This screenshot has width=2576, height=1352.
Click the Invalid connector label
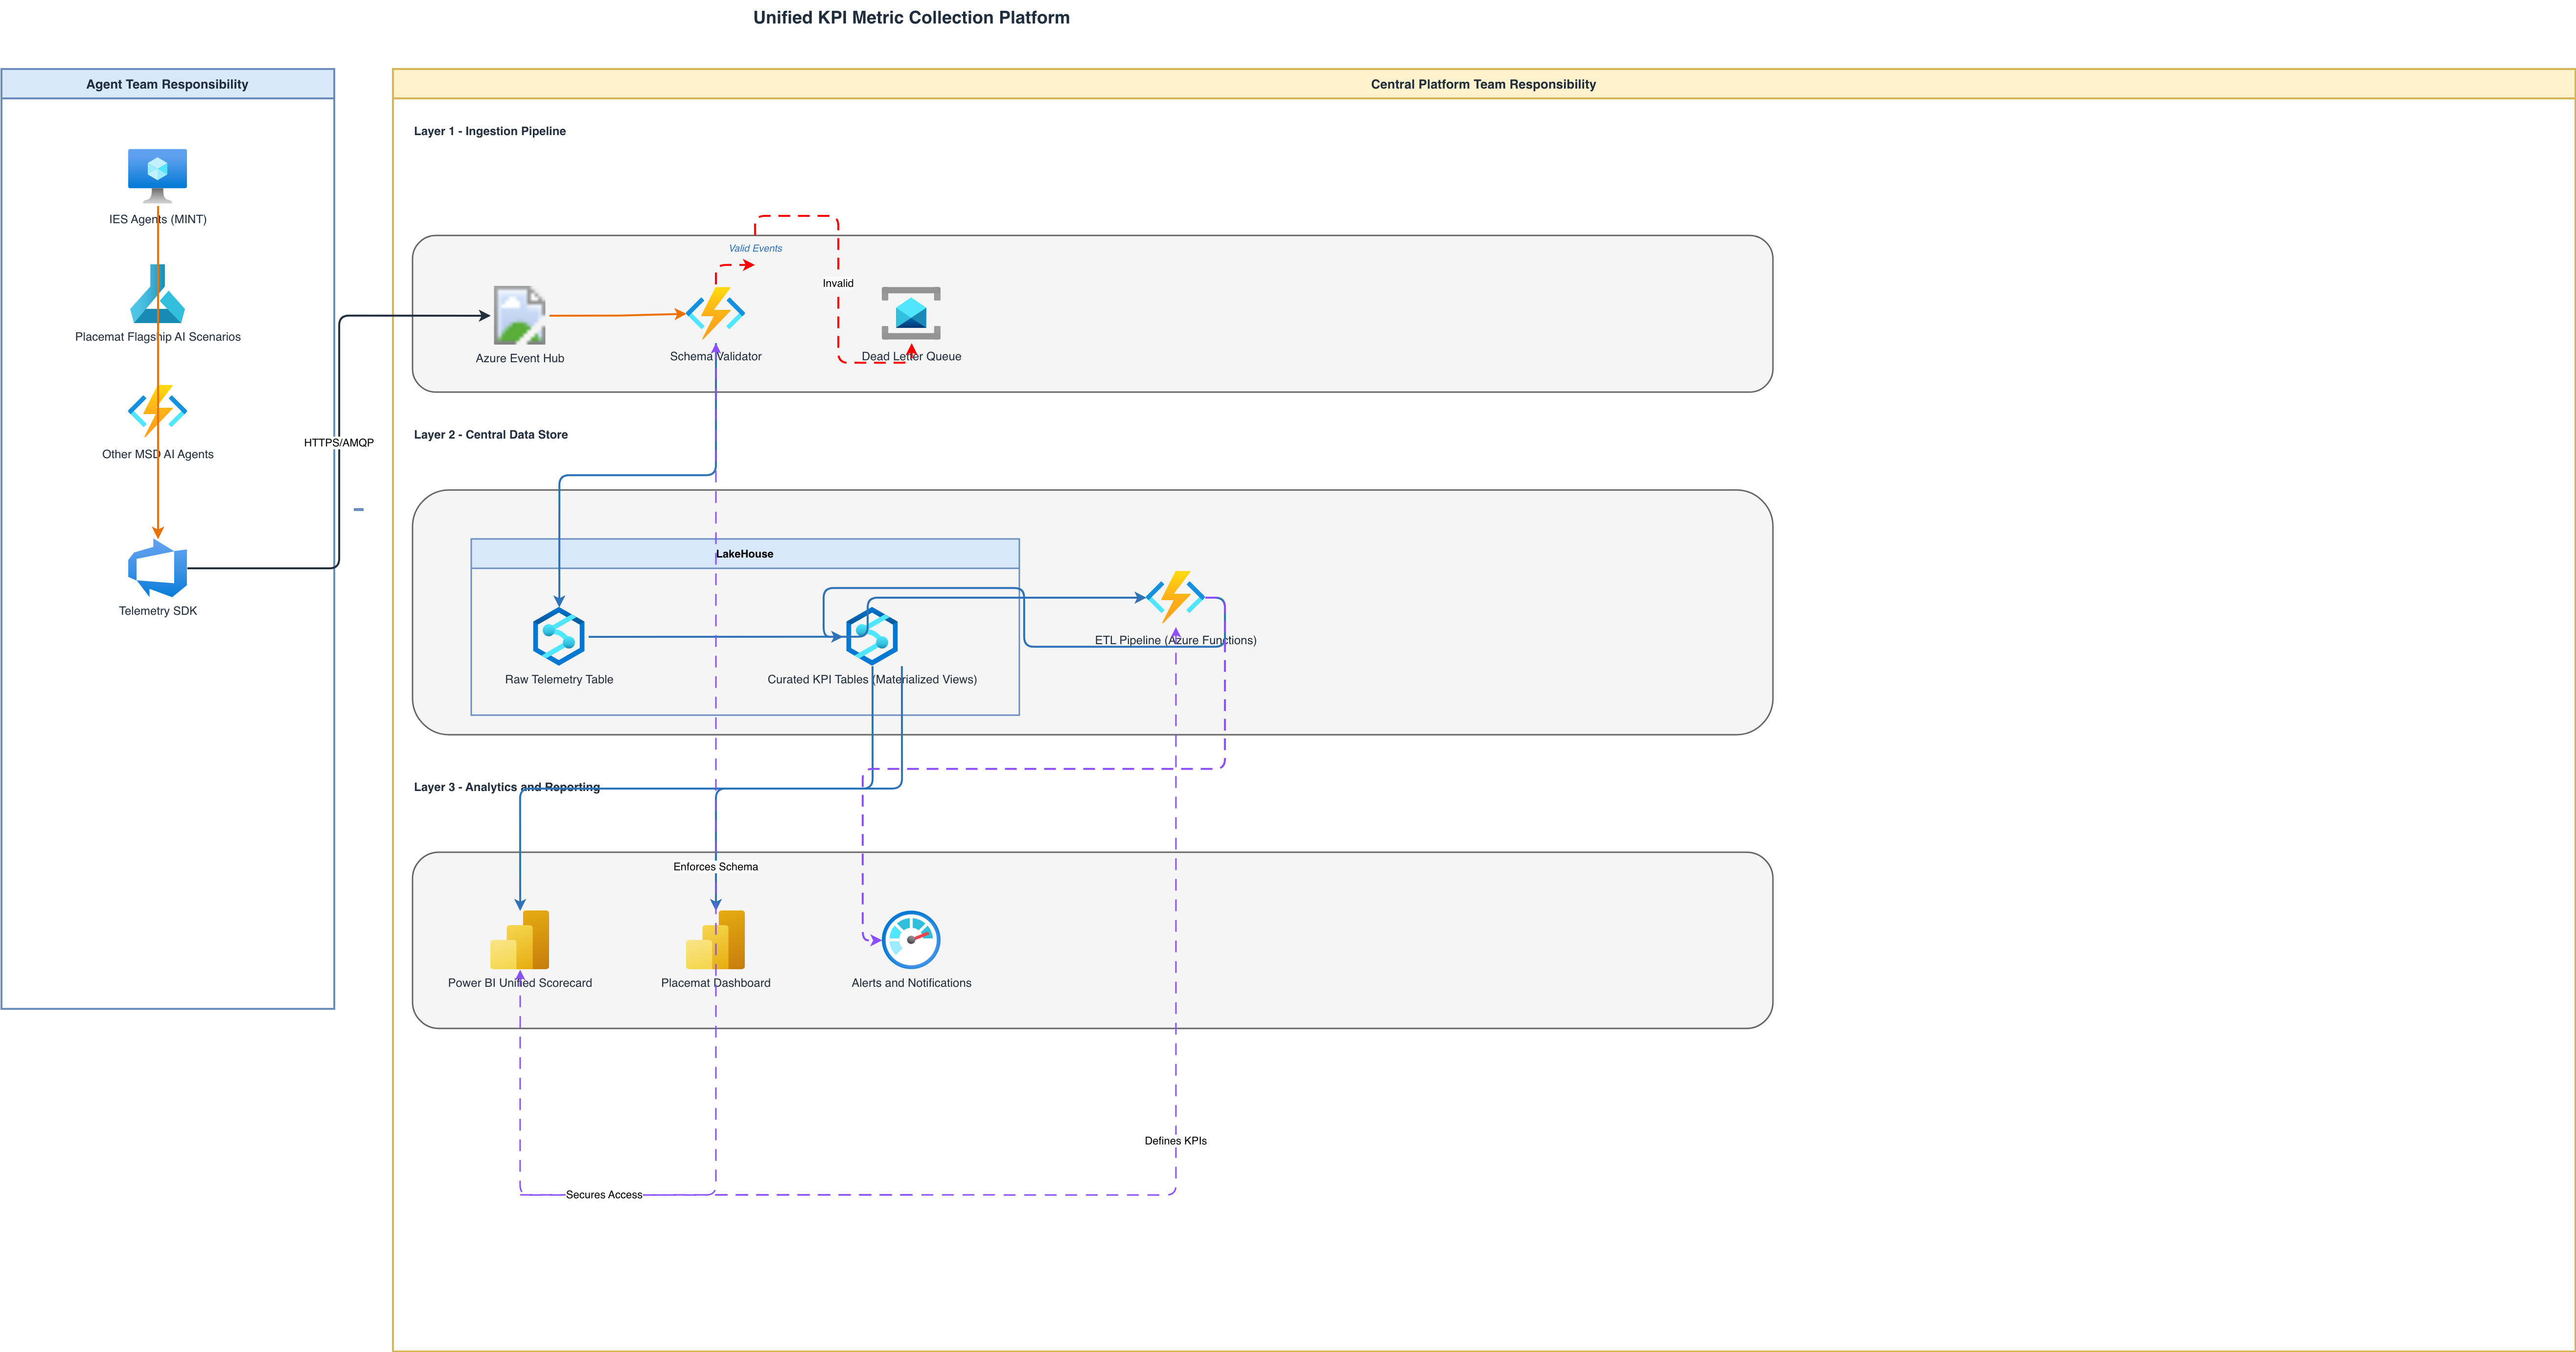click(x=838, y=283)
